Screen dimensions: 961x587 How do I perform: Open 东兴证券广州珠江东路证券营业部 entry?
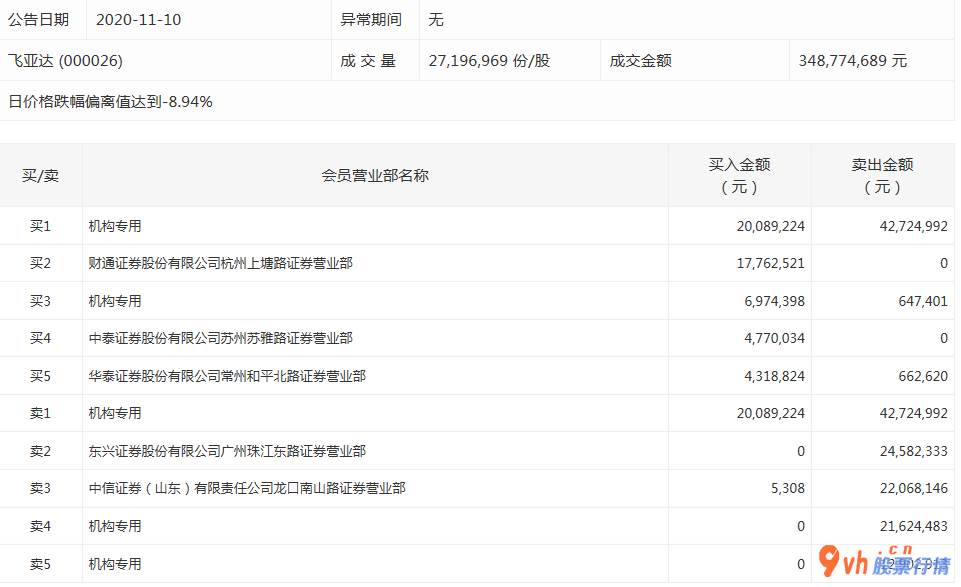click(227, 452)
